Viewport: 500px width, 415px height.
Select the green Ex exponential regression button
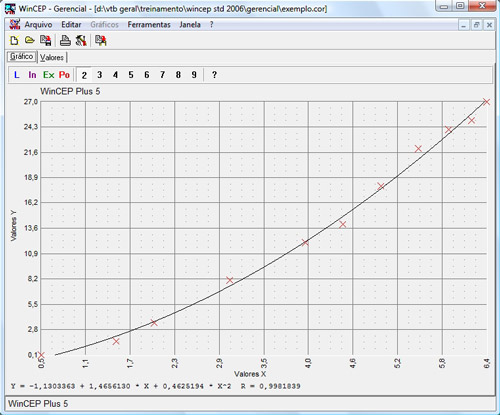point(49,75)
